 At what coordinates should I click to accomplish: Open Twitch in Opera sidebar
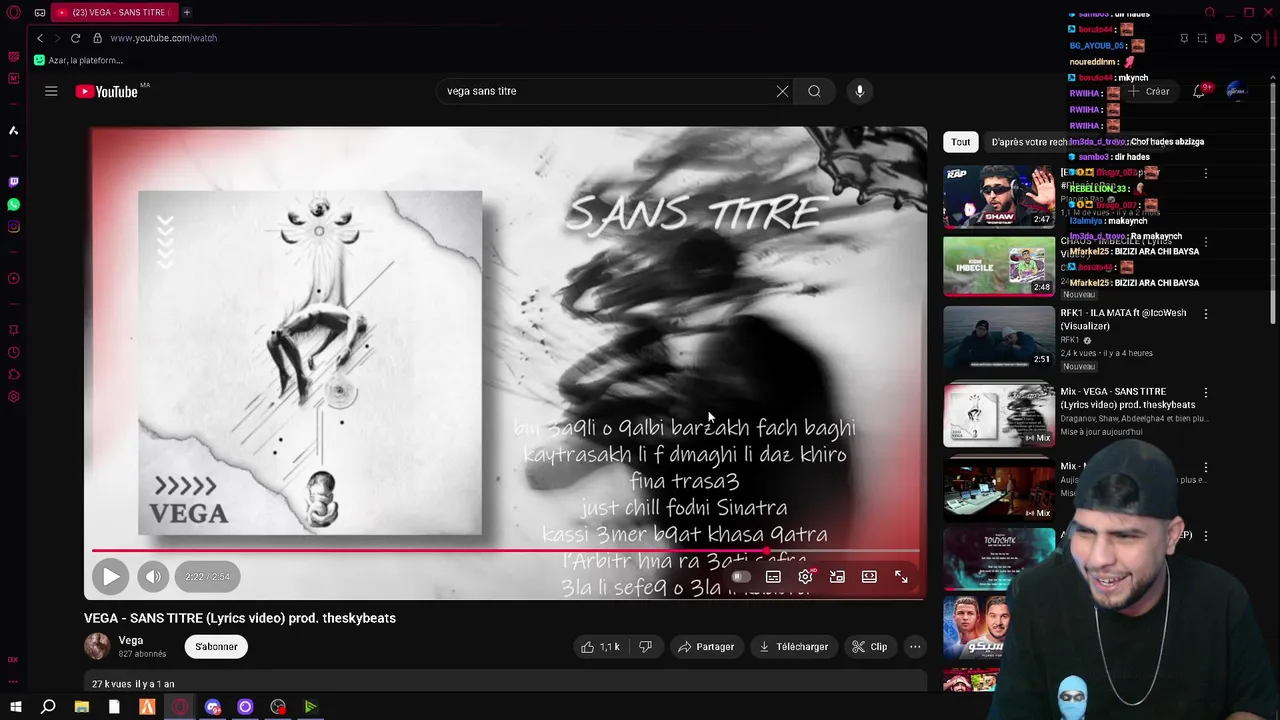(x=13, y=182)
